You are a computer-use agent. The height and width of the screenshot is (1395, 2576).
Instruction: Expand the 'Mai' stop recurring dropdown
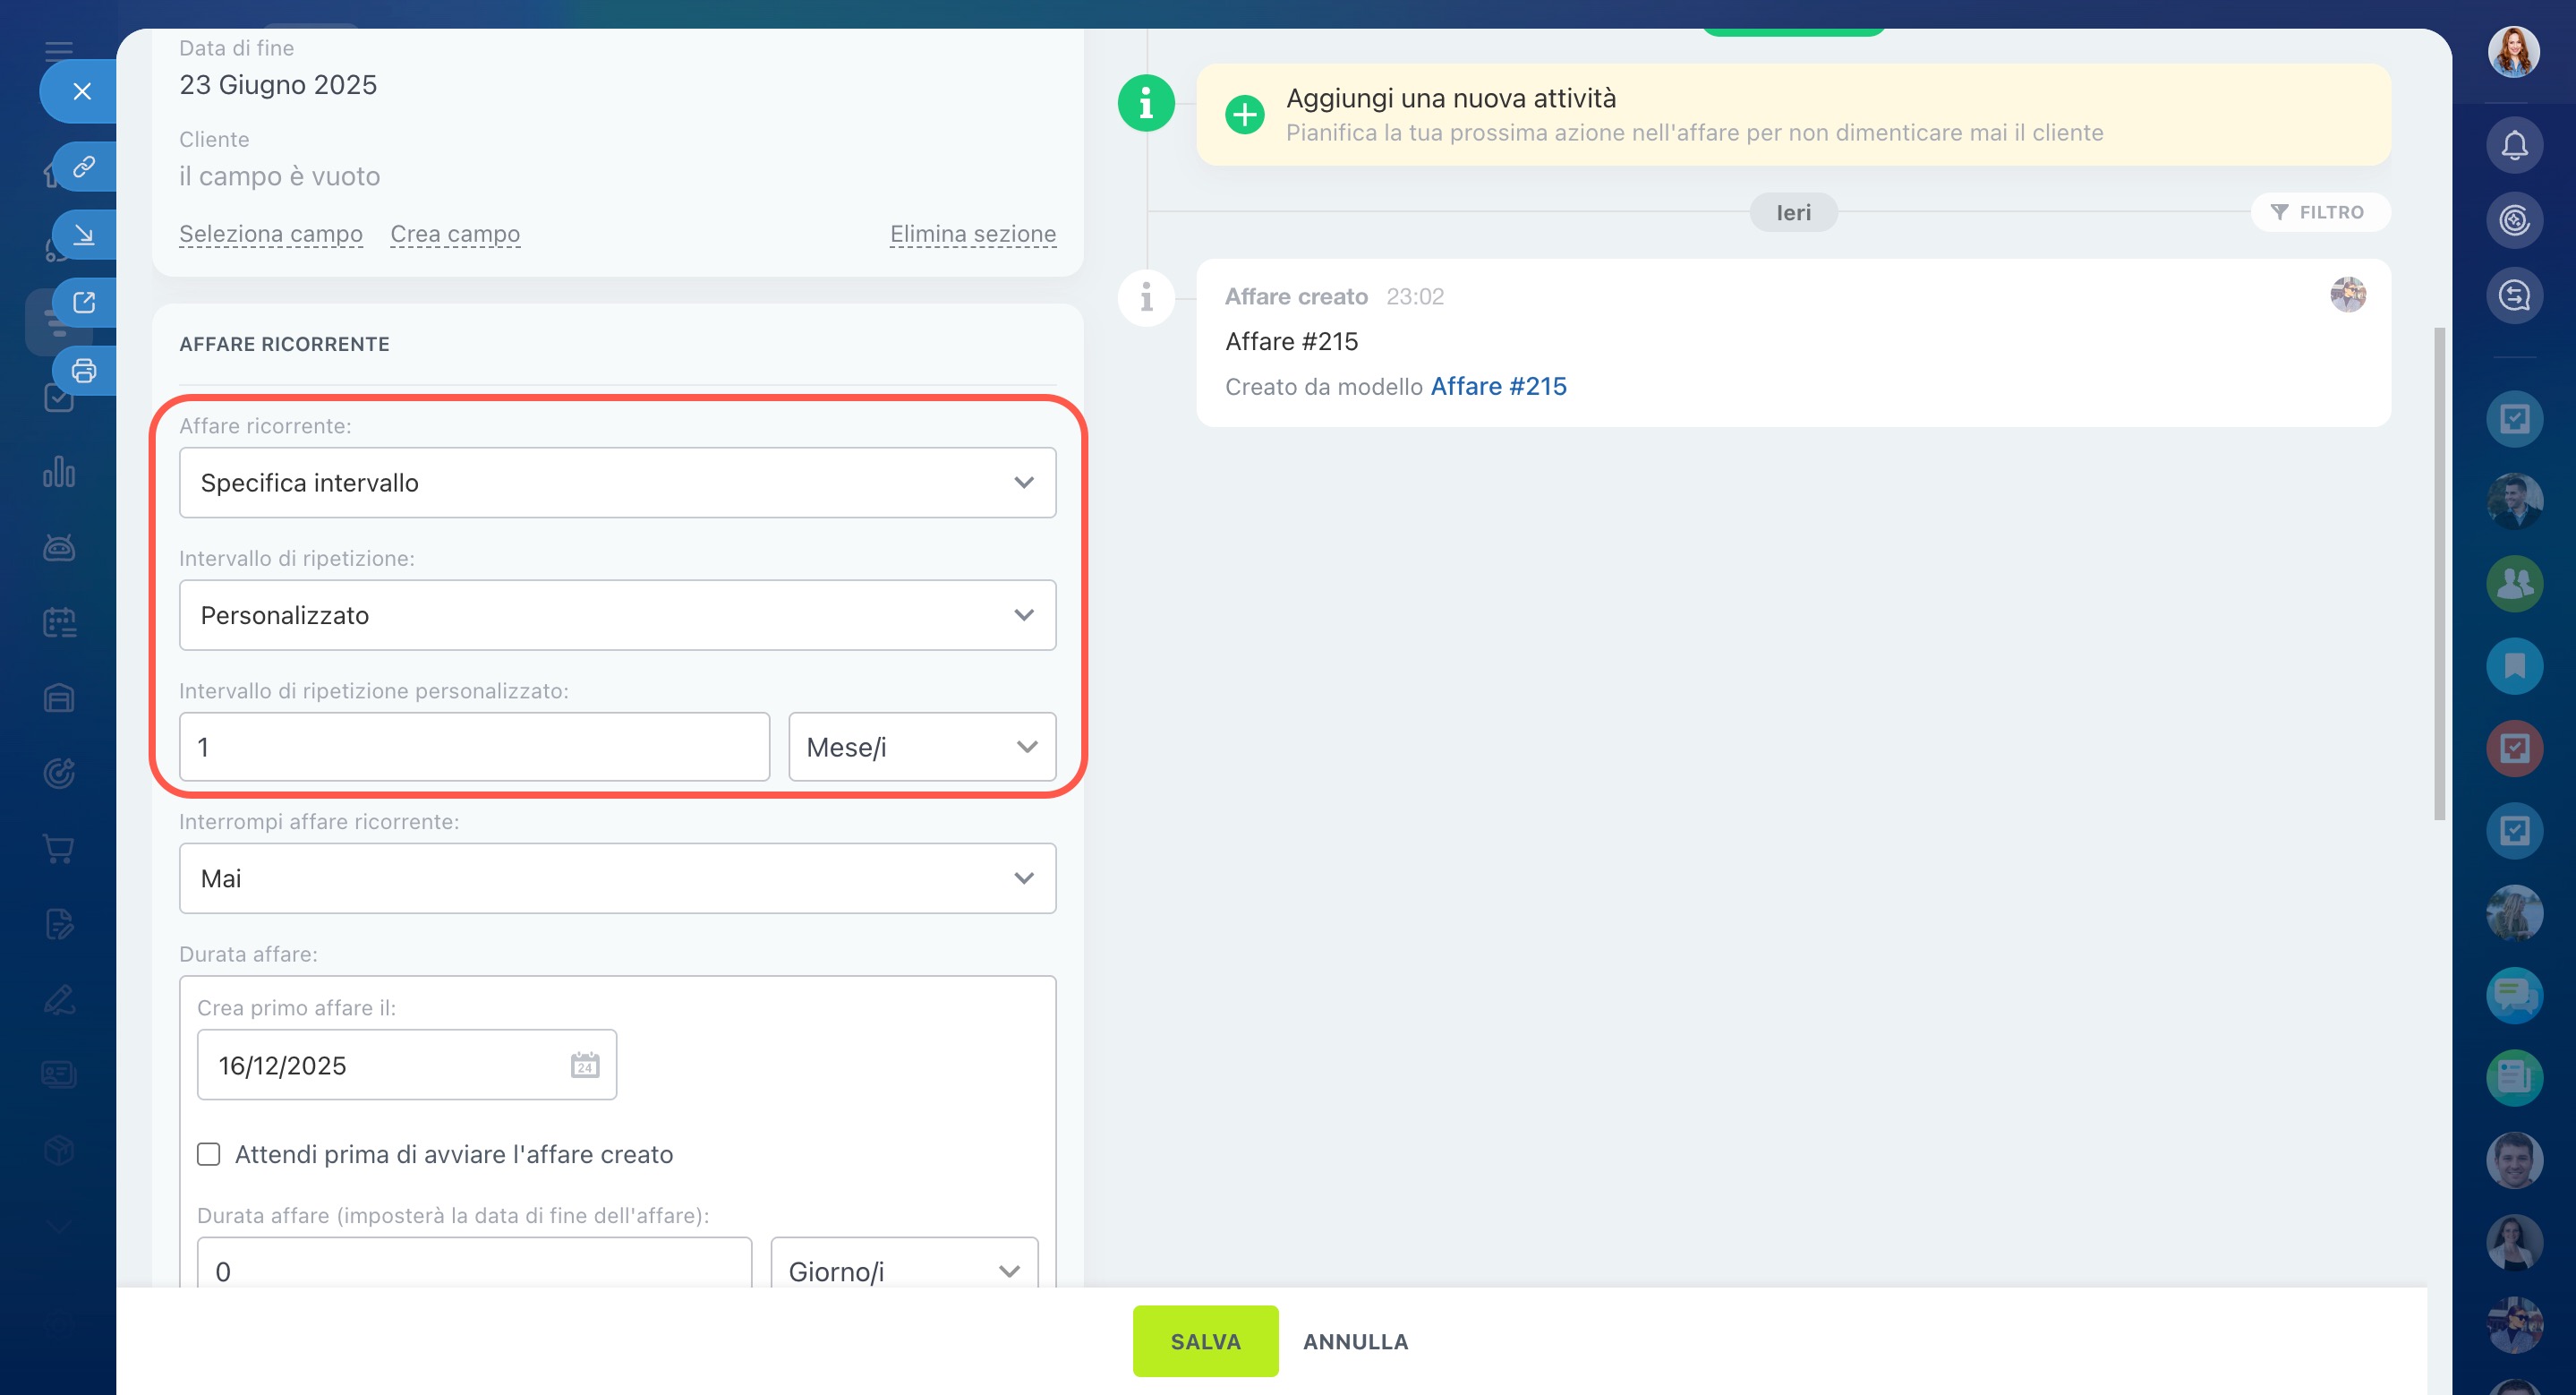[x=617, y=878]
